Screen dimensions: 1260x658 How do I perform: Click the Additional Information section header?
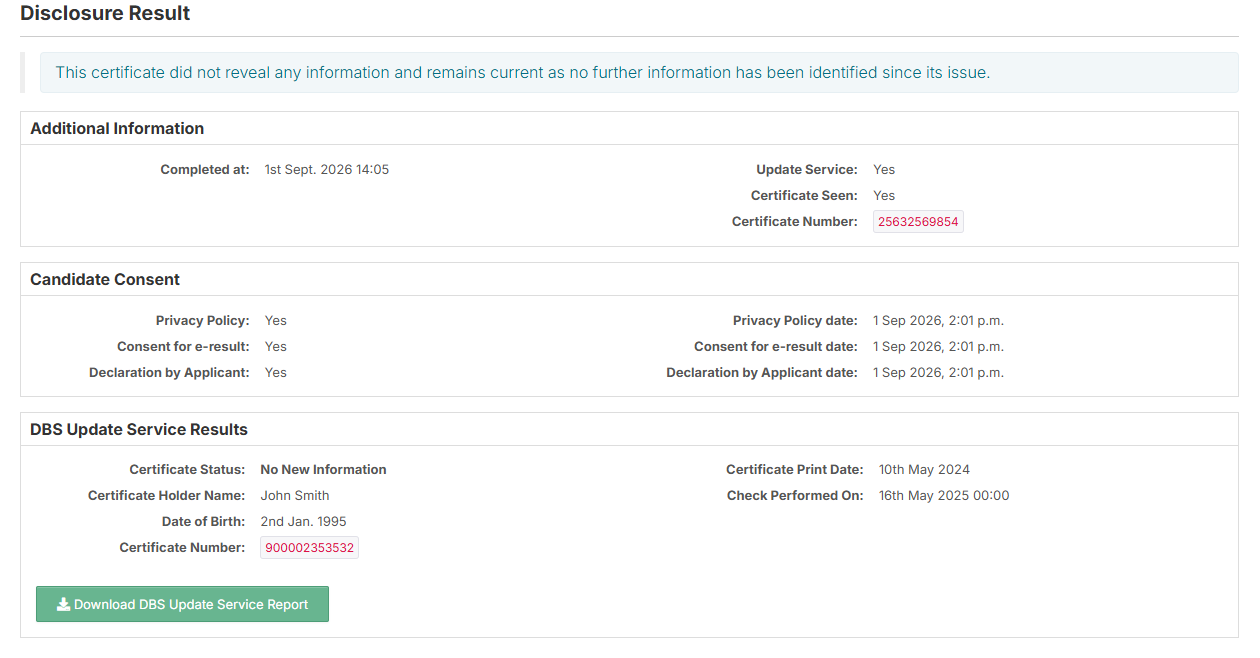point(117,128)
